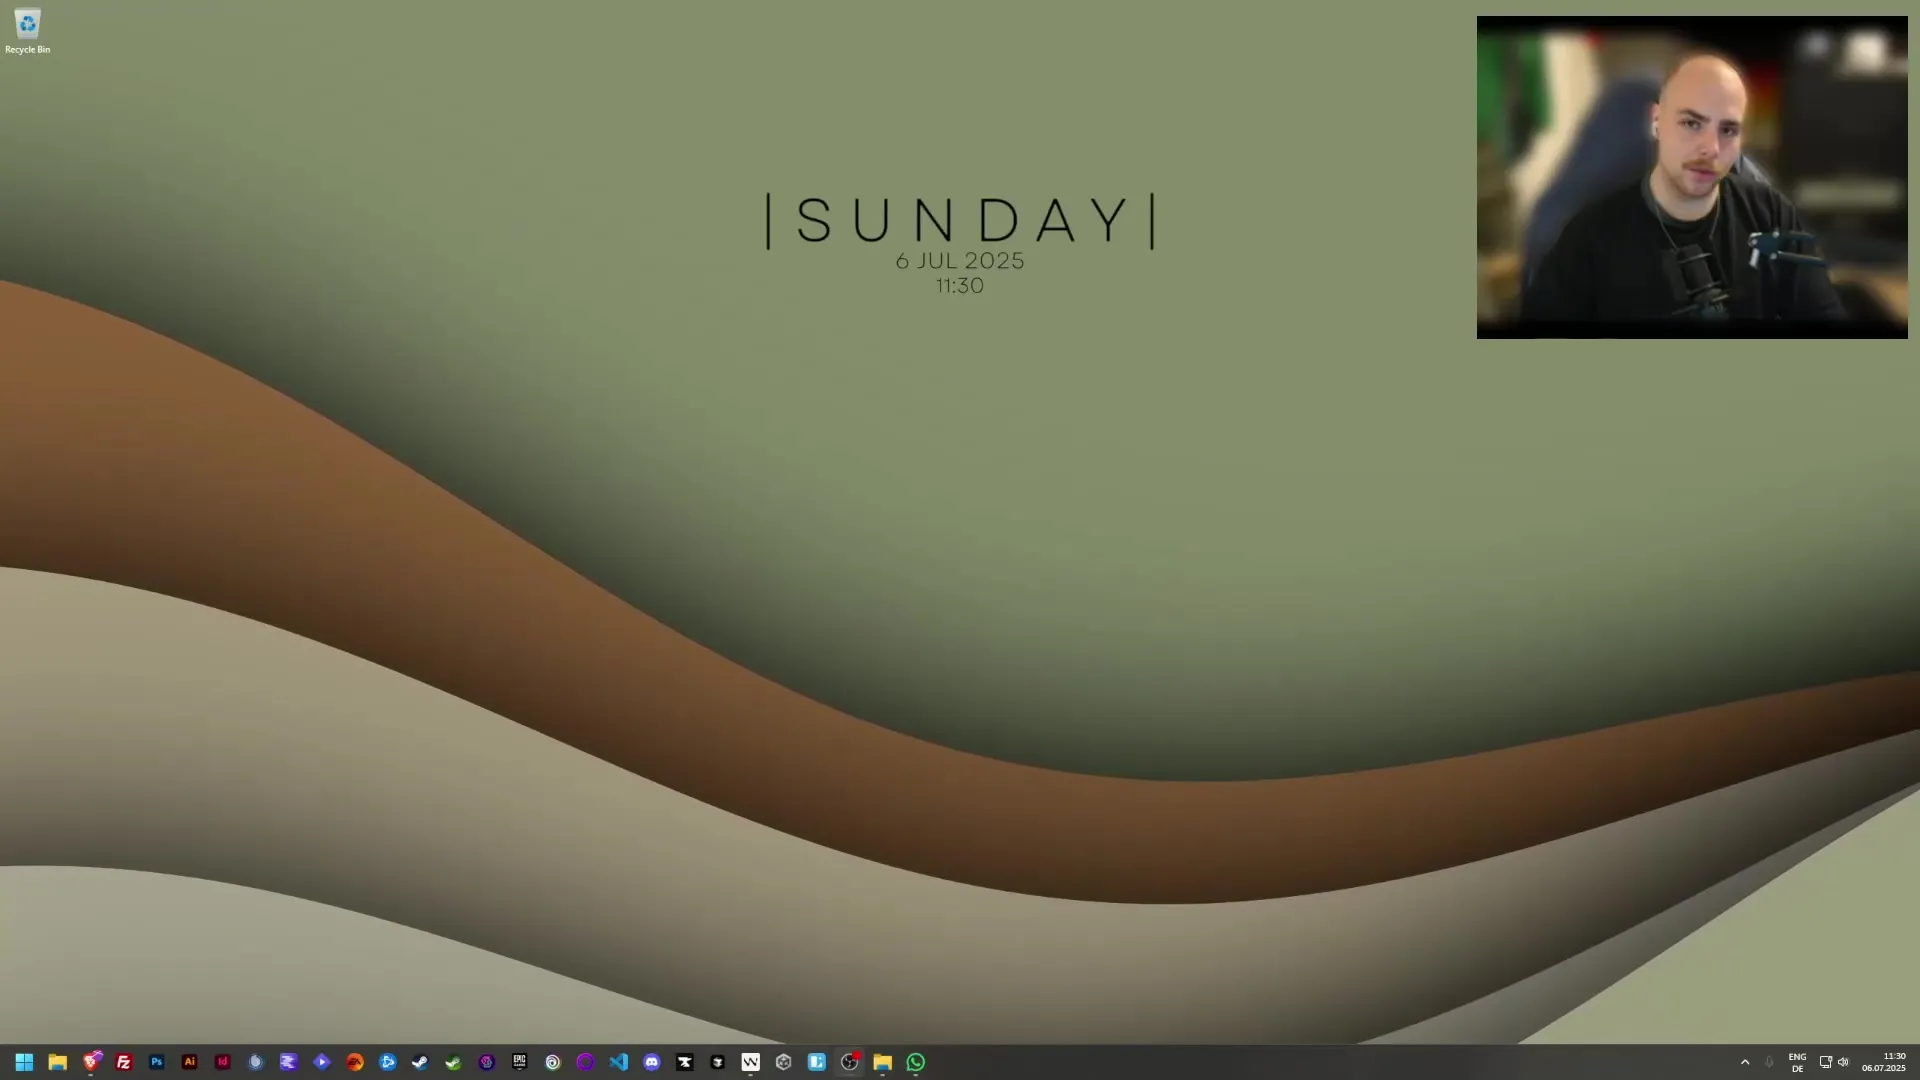Open the Windows Start menu
Screen dimensions: 1920x1080
[24, 1062]
